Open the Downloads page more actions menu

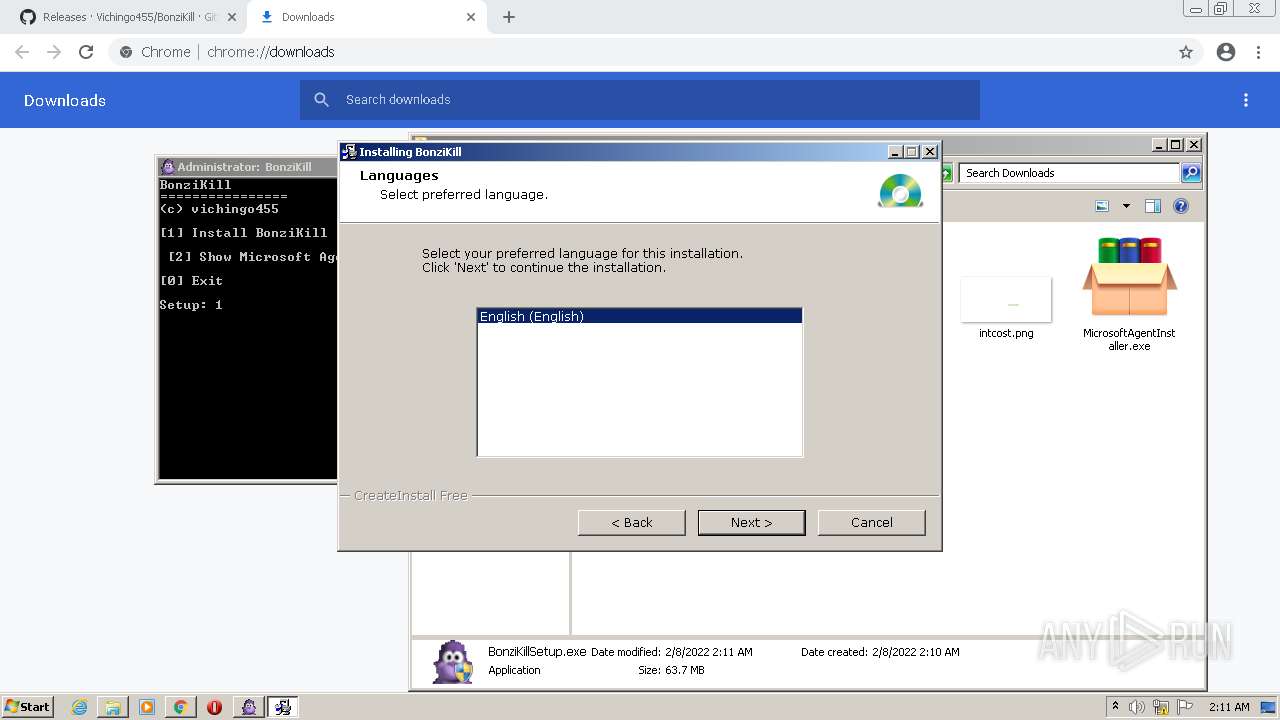tap(1246, 100)
